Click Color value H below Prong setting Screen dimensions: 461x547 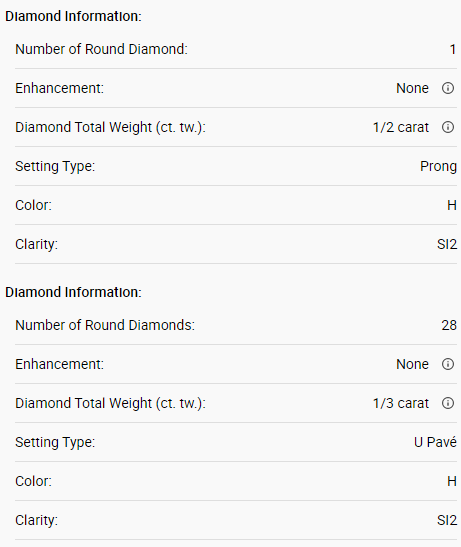(x=452, y=205)
